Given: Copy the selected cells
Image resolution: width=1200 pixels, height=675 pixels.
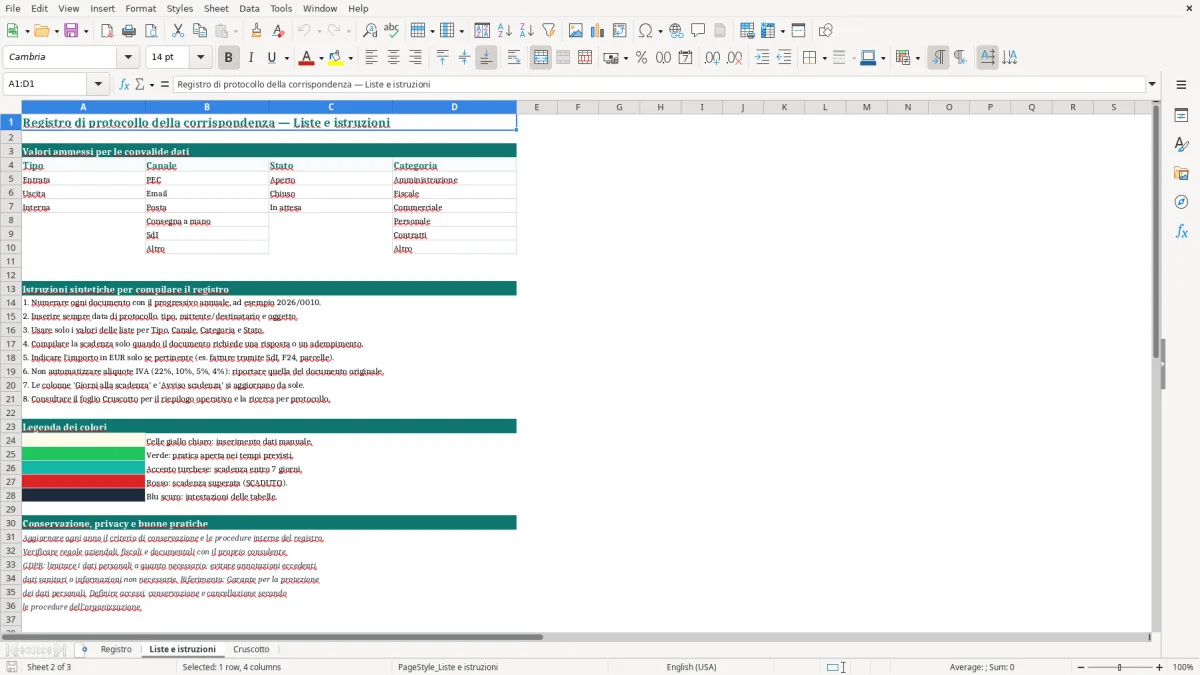Looking at the screenshot, I should coord(199,31).
